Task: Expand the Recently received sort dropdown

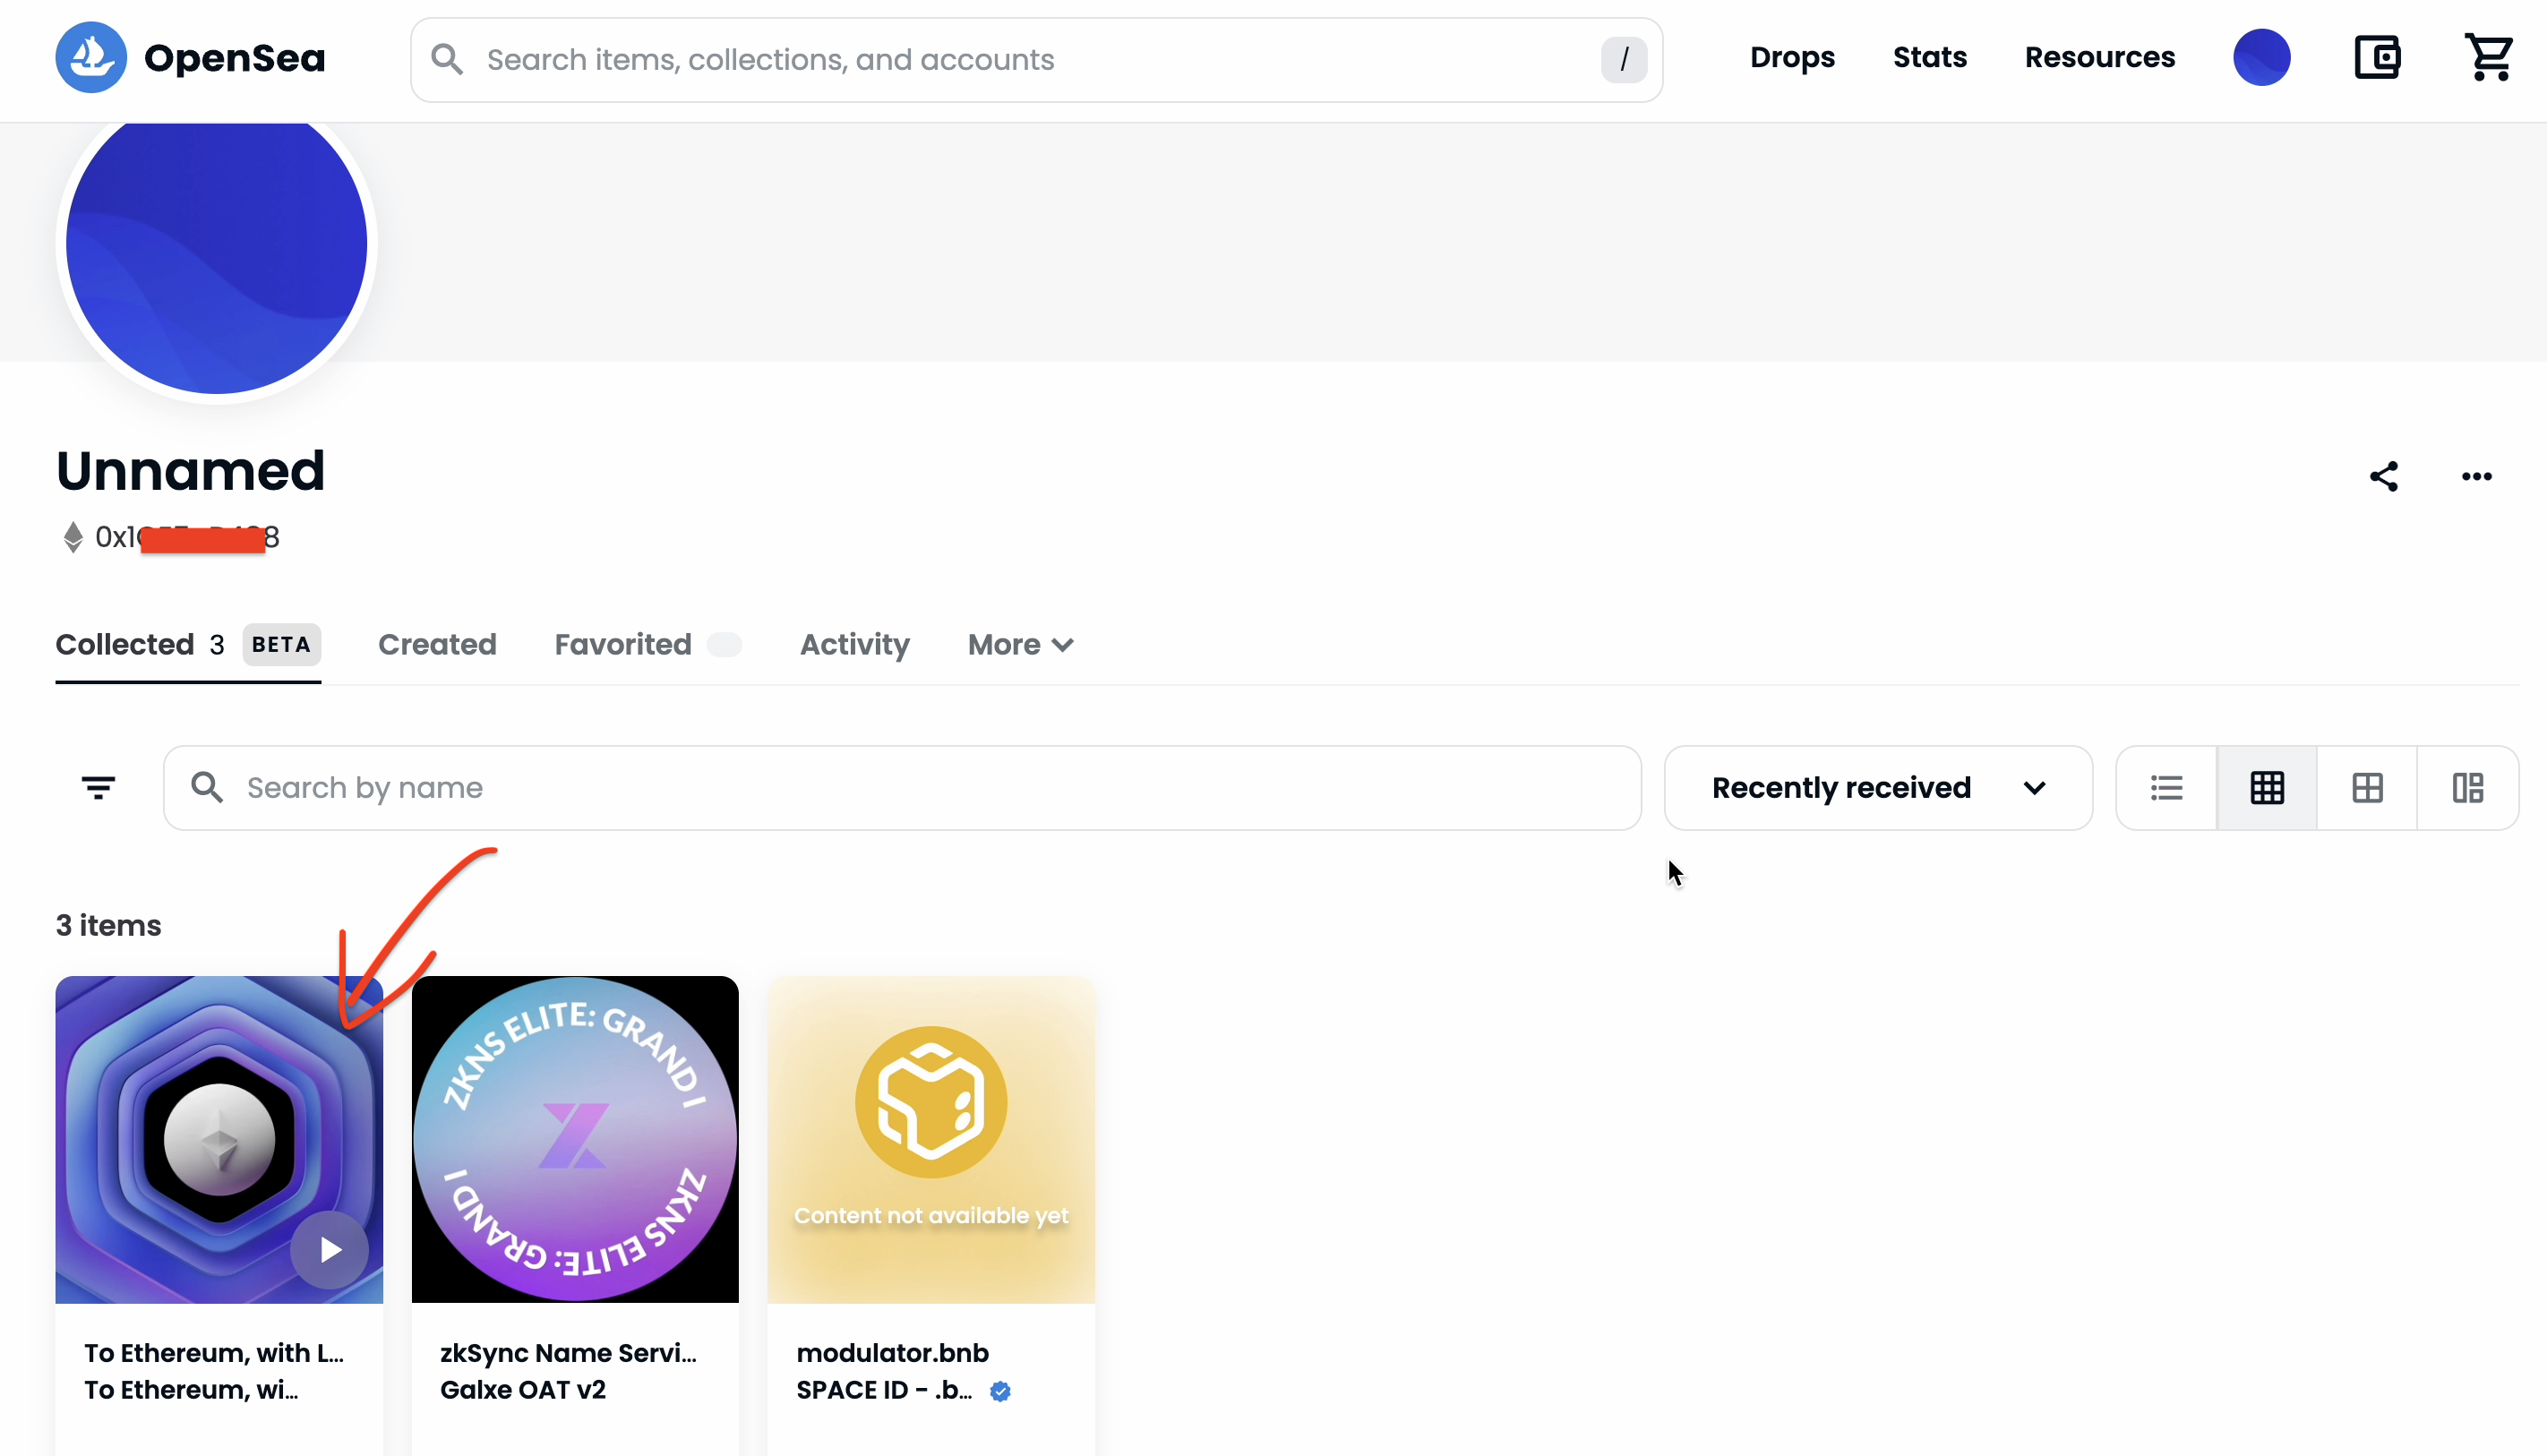Action: [x=1878, y=788]
